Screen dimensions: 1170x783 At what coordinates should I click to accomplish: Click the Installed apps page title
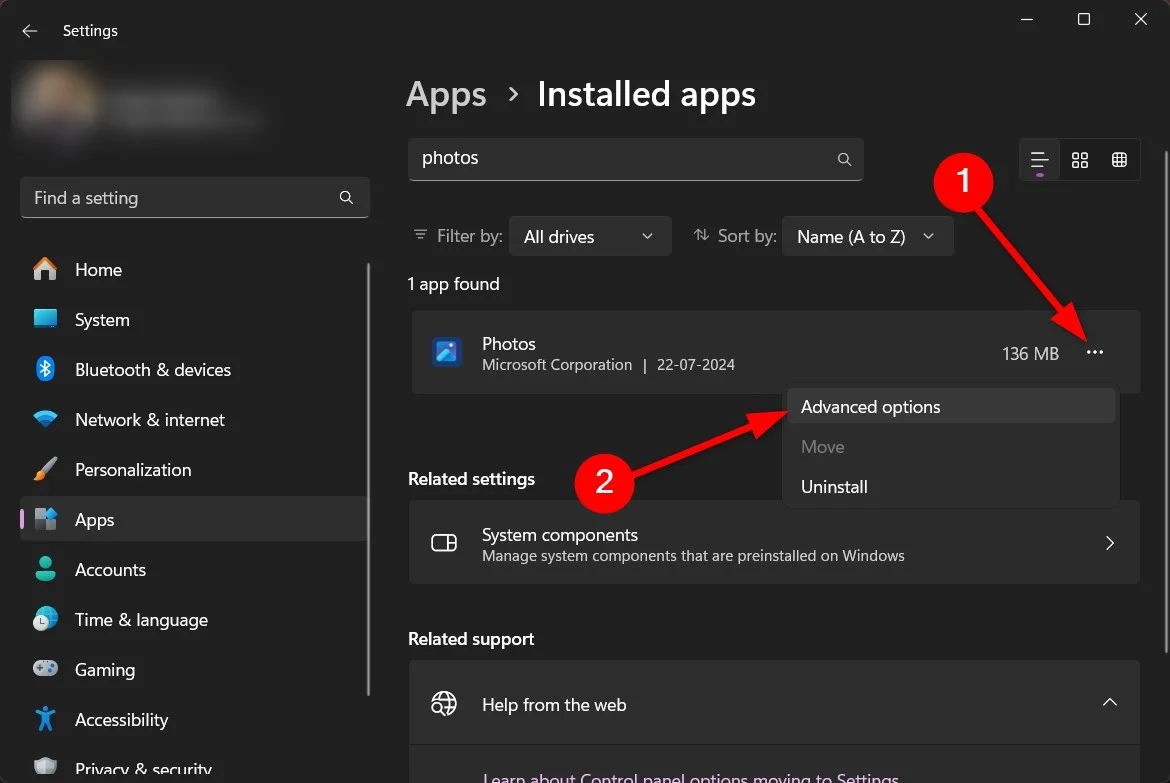point(646,95)
